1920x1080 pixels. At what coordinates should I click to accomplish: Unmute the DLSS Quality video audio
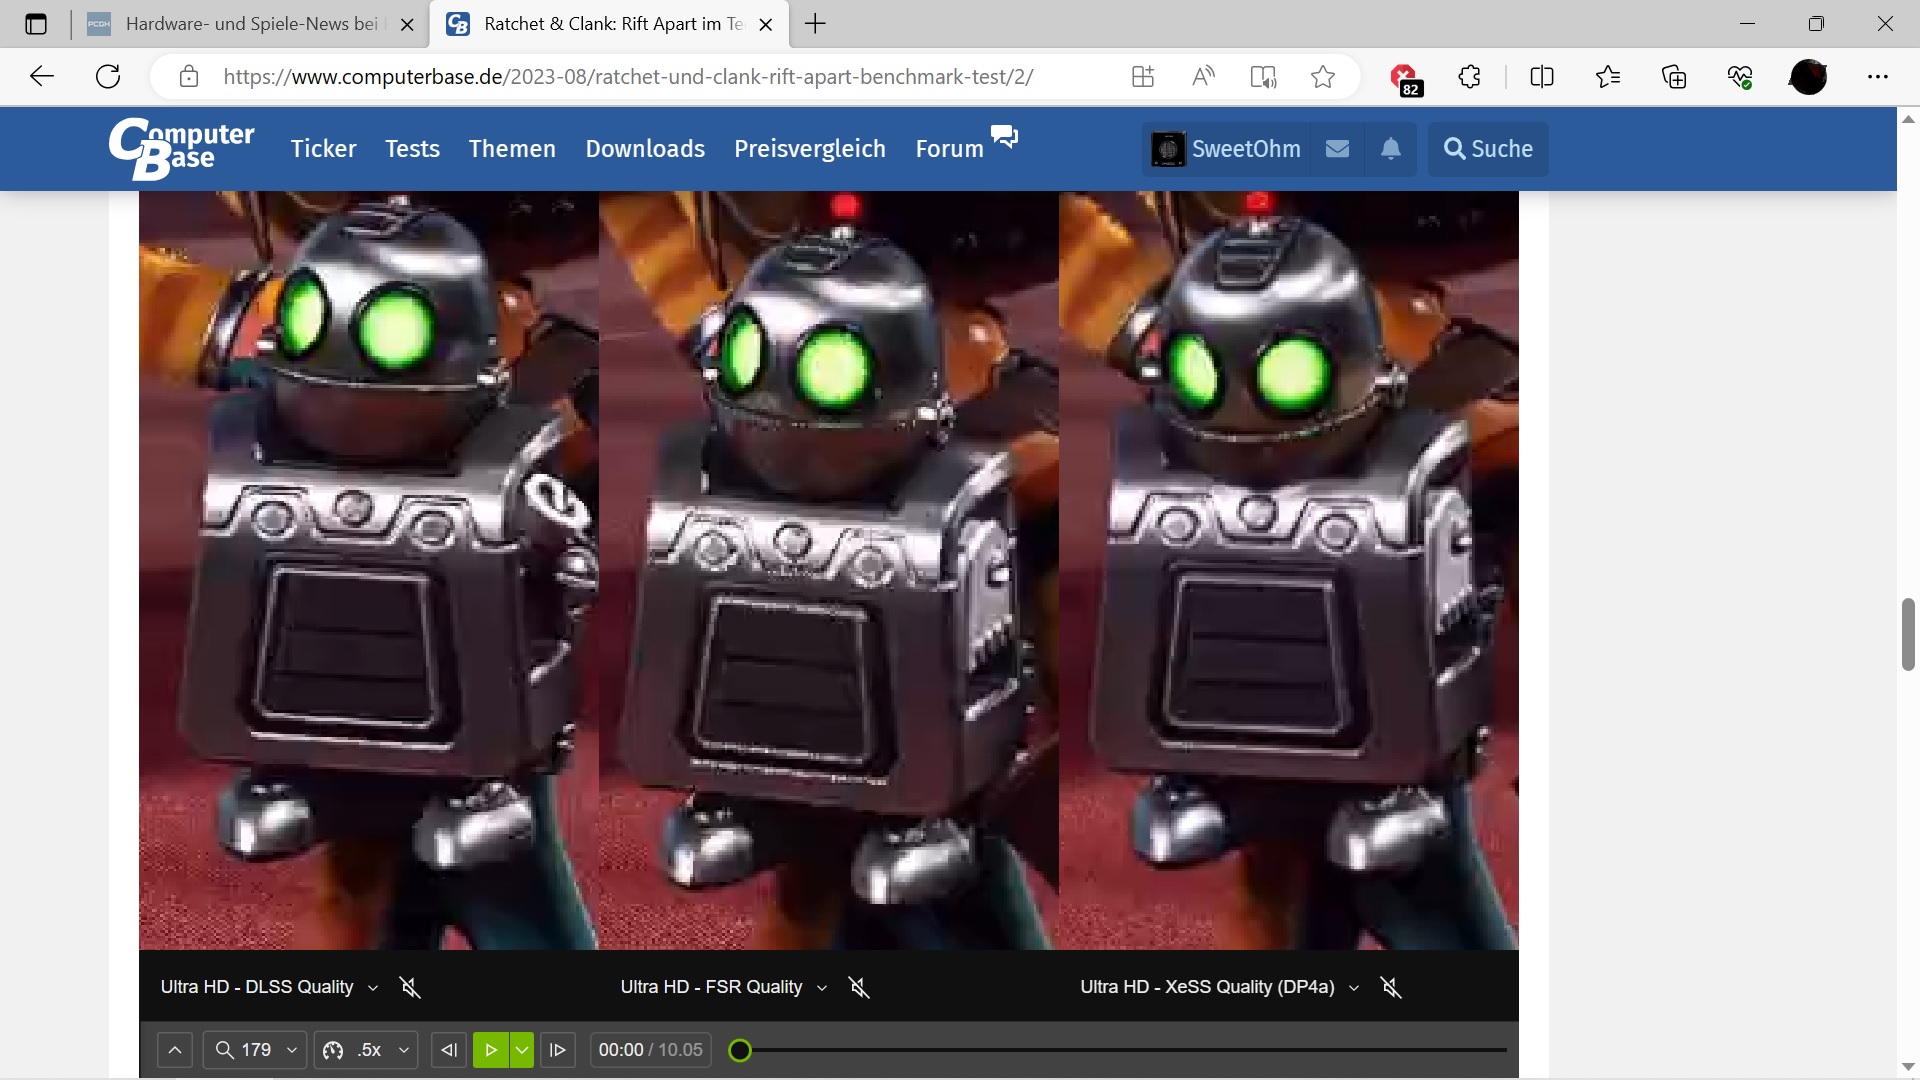410,987
